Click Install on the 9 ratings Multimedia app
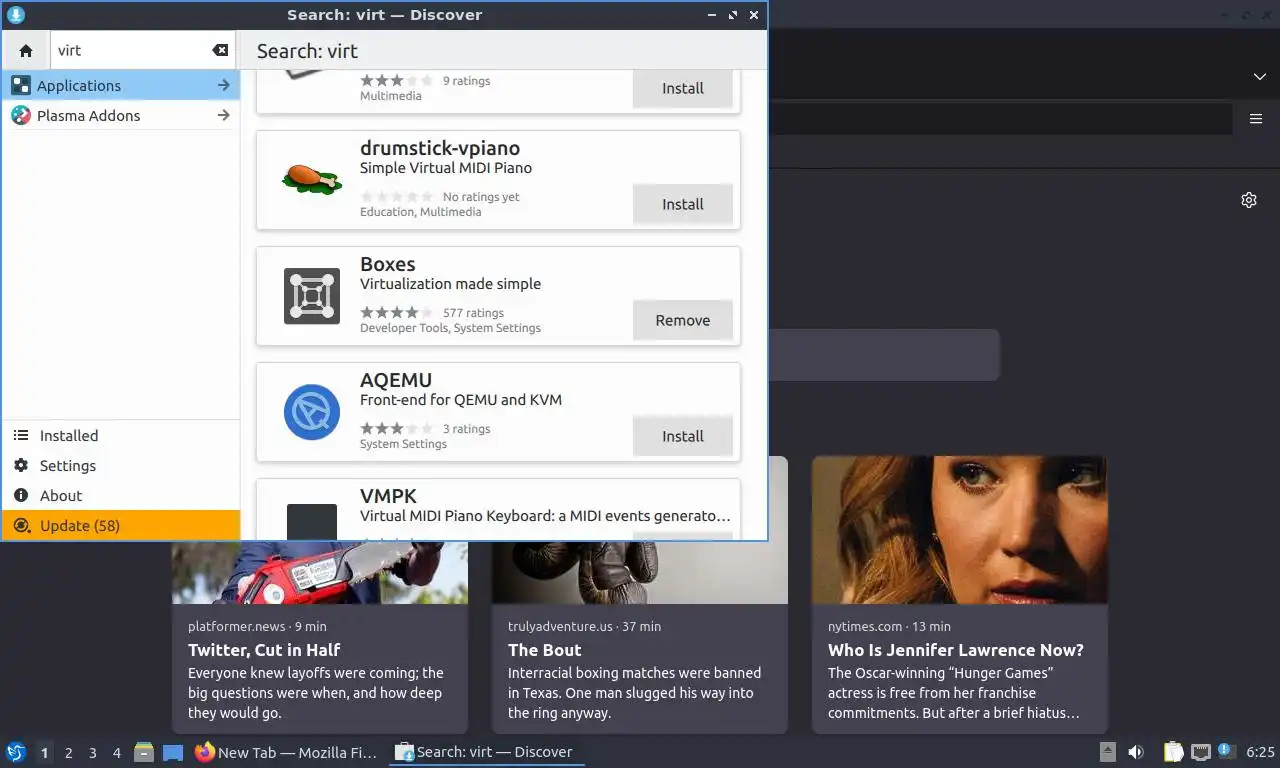 tap(683, 88)
